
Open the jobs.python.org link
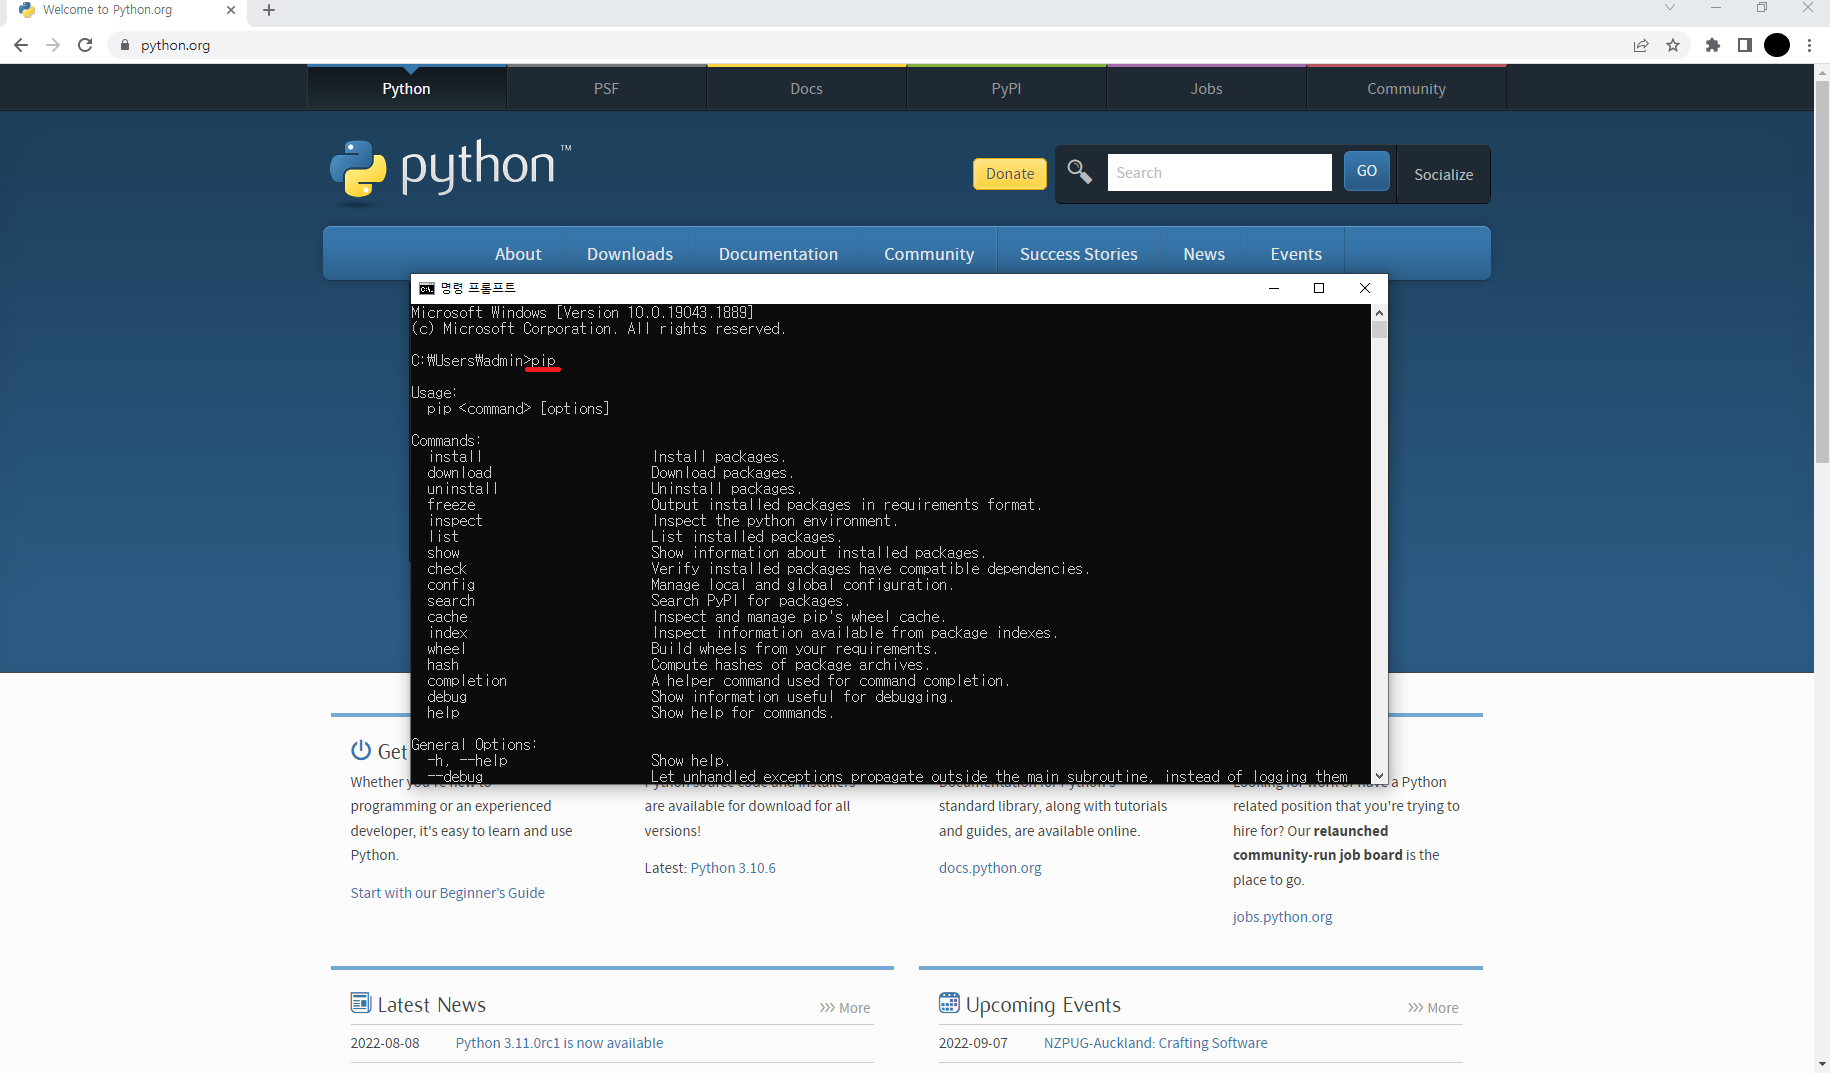1282,917
